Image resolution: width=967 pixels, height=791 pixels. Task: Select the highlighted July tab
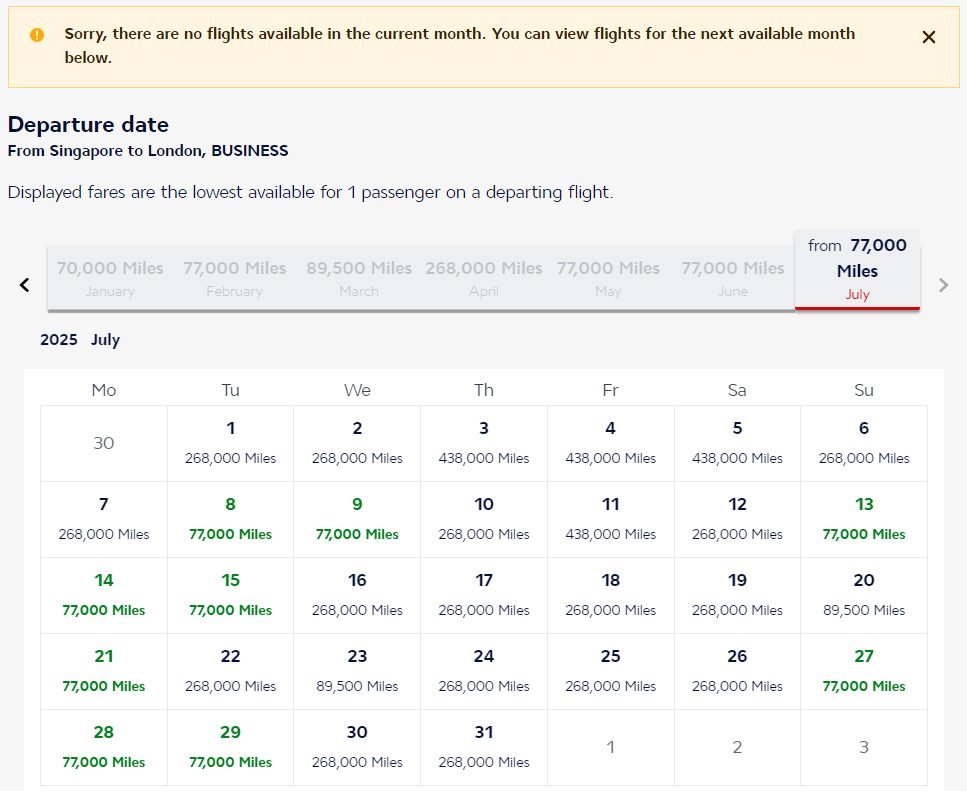pyautogui.click(x=857, y=270)
